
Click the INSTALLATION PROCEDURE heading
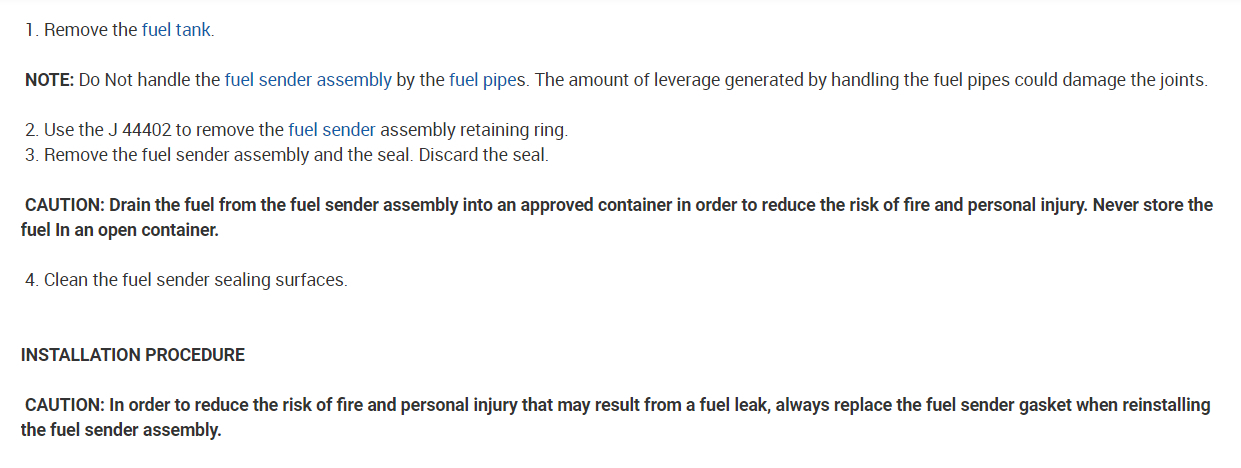(x=133, y=355)
